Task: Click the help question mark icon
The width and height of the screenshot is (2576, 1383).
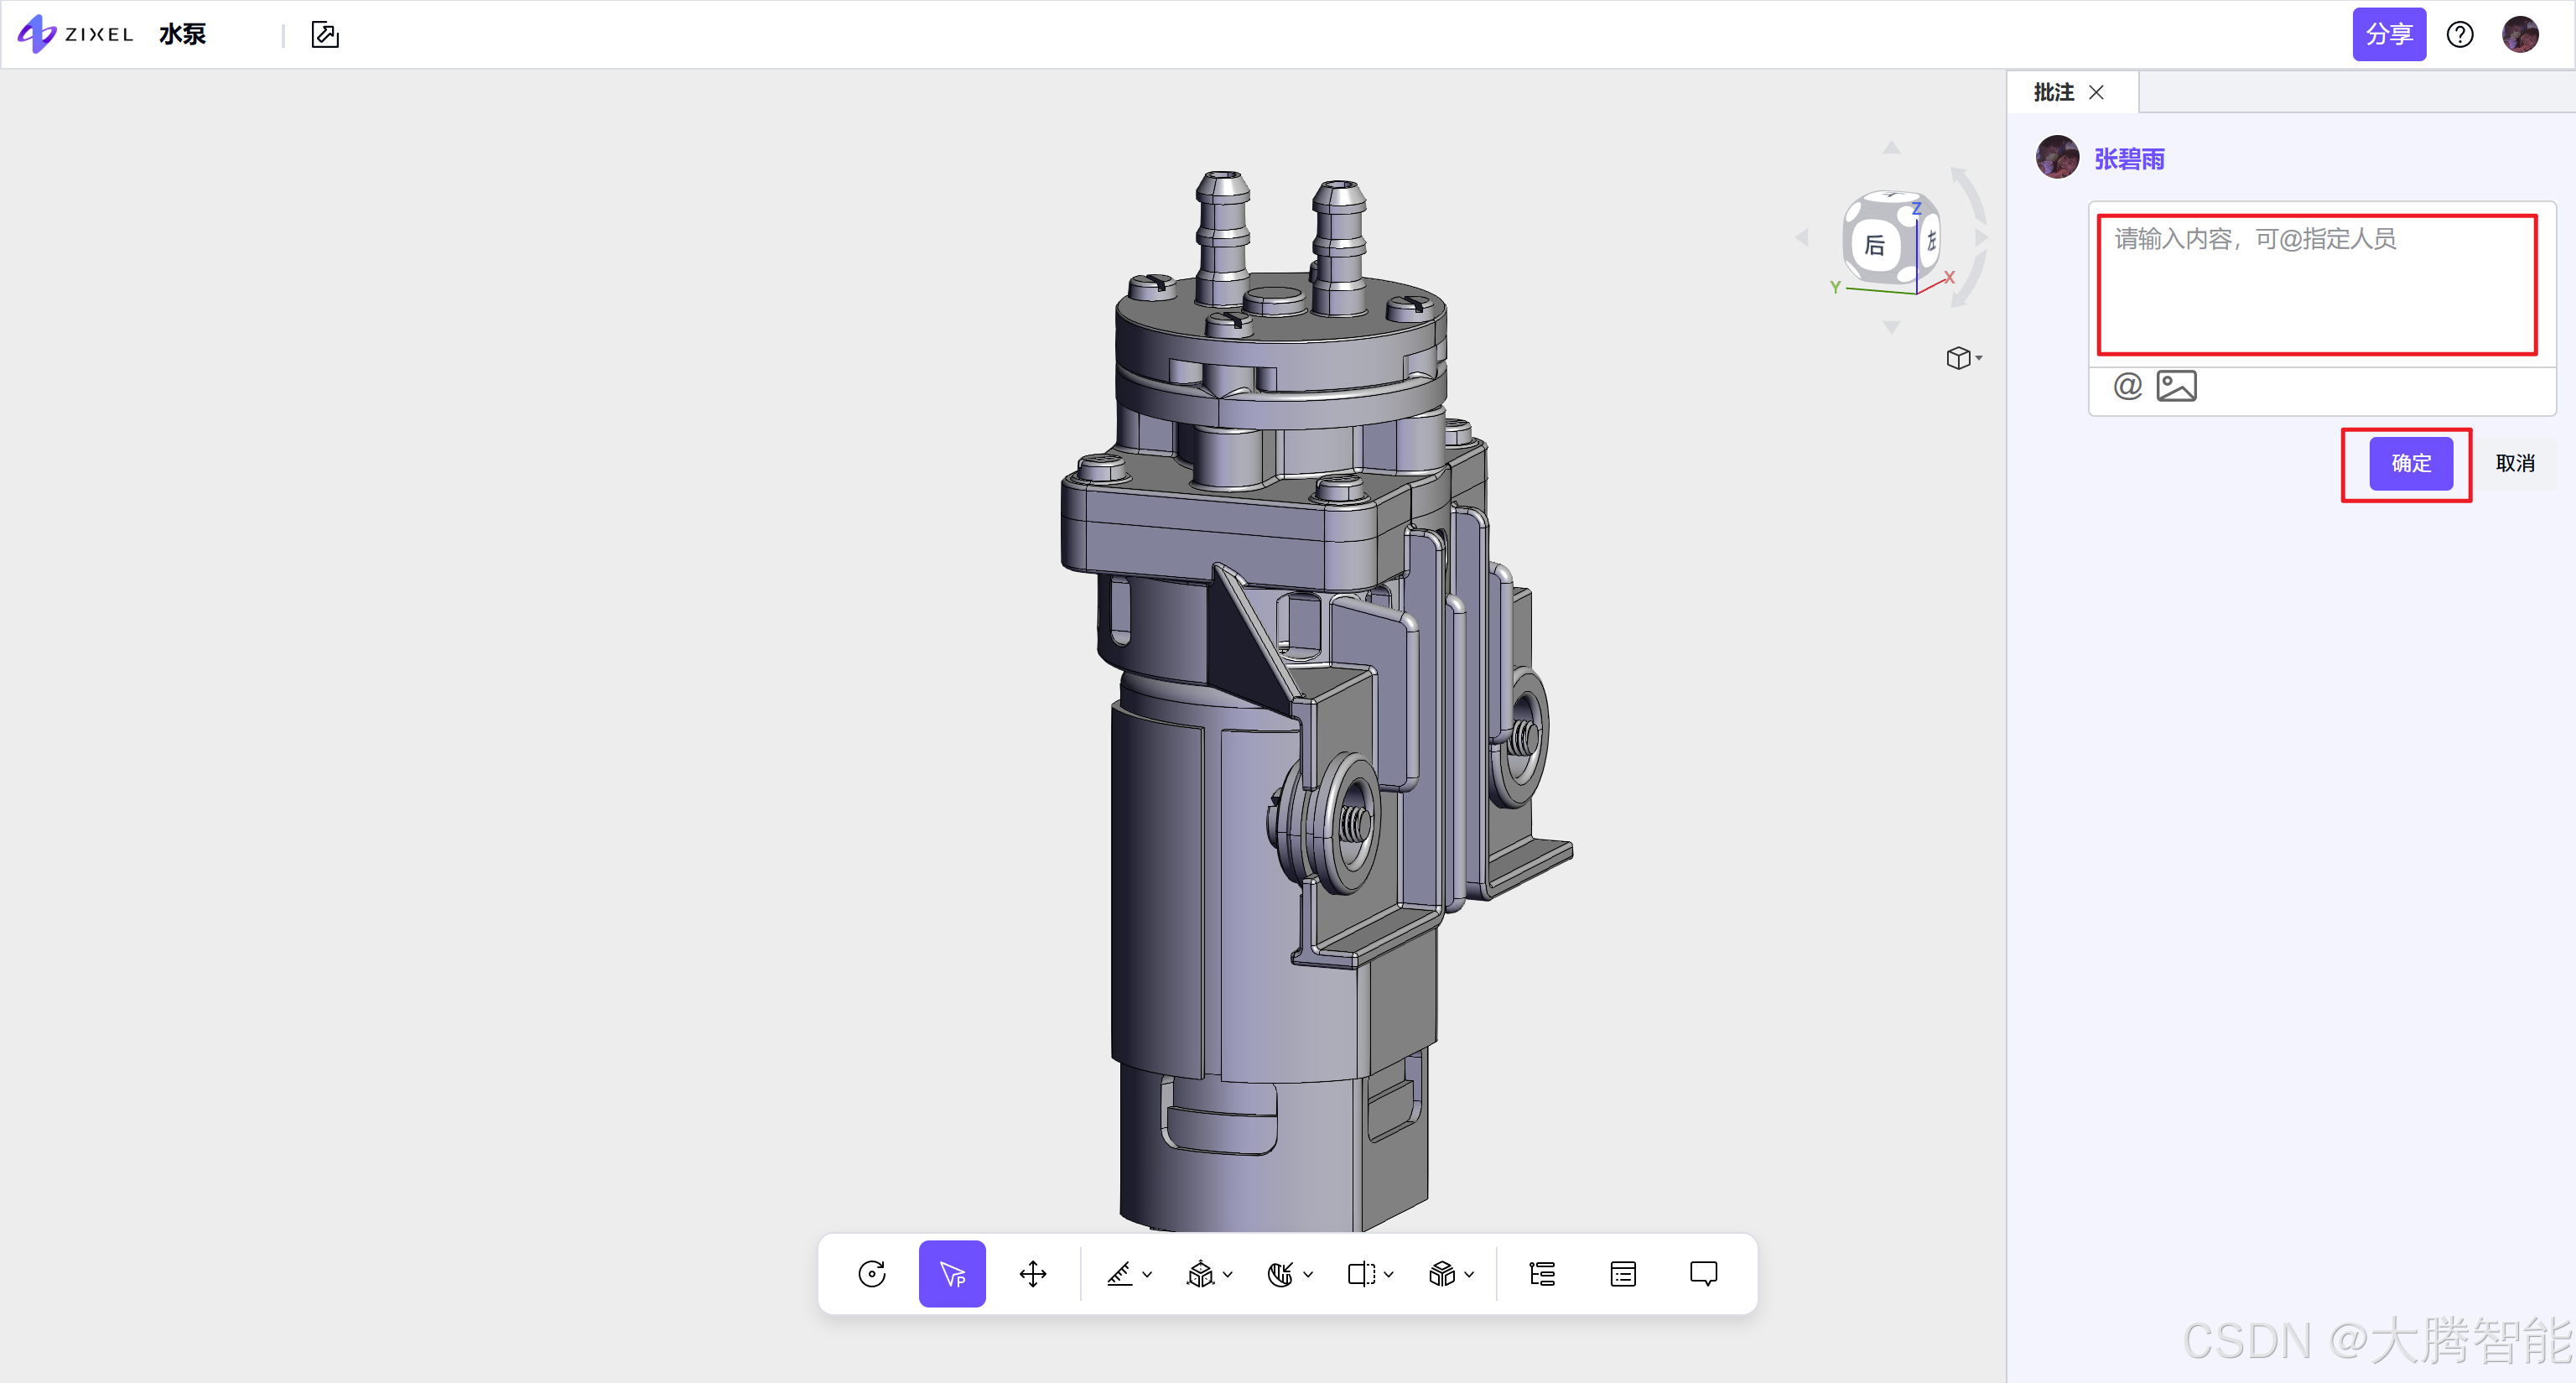Action: point(2459,35)
